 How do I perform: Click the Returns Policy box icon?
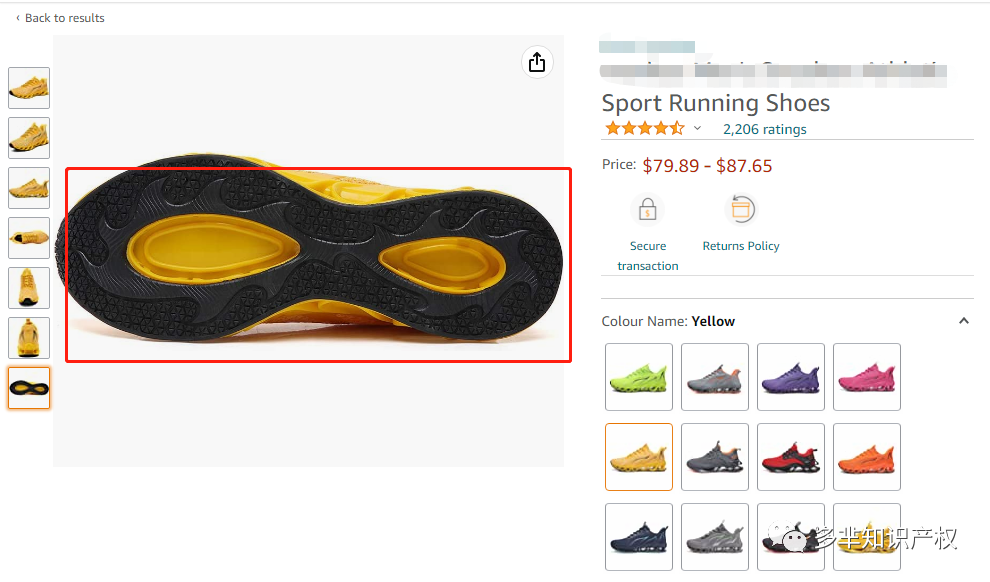coord(741,209)
